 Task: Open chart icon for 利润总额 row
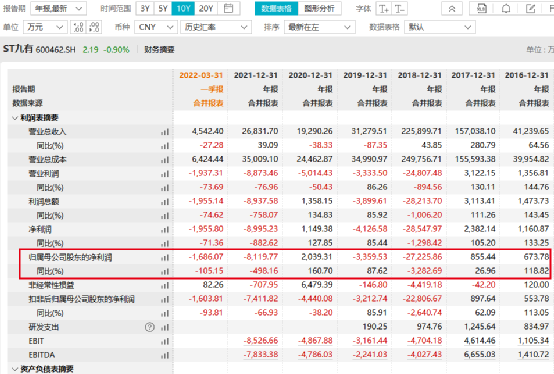165,202
